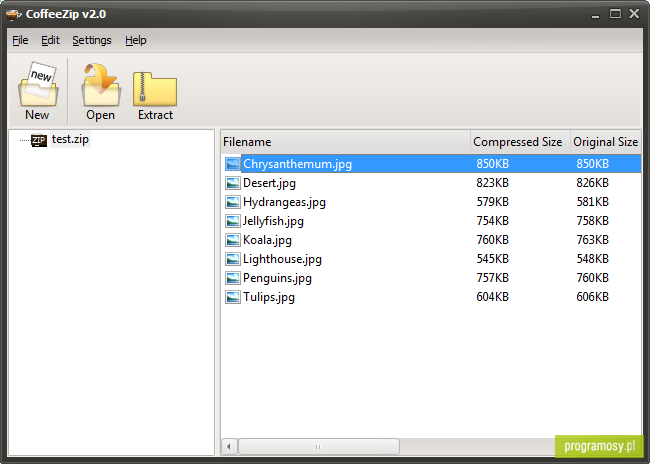Screen dimensions: 650x464
Task: Open the Settings menu
Action: pos(92,40)
